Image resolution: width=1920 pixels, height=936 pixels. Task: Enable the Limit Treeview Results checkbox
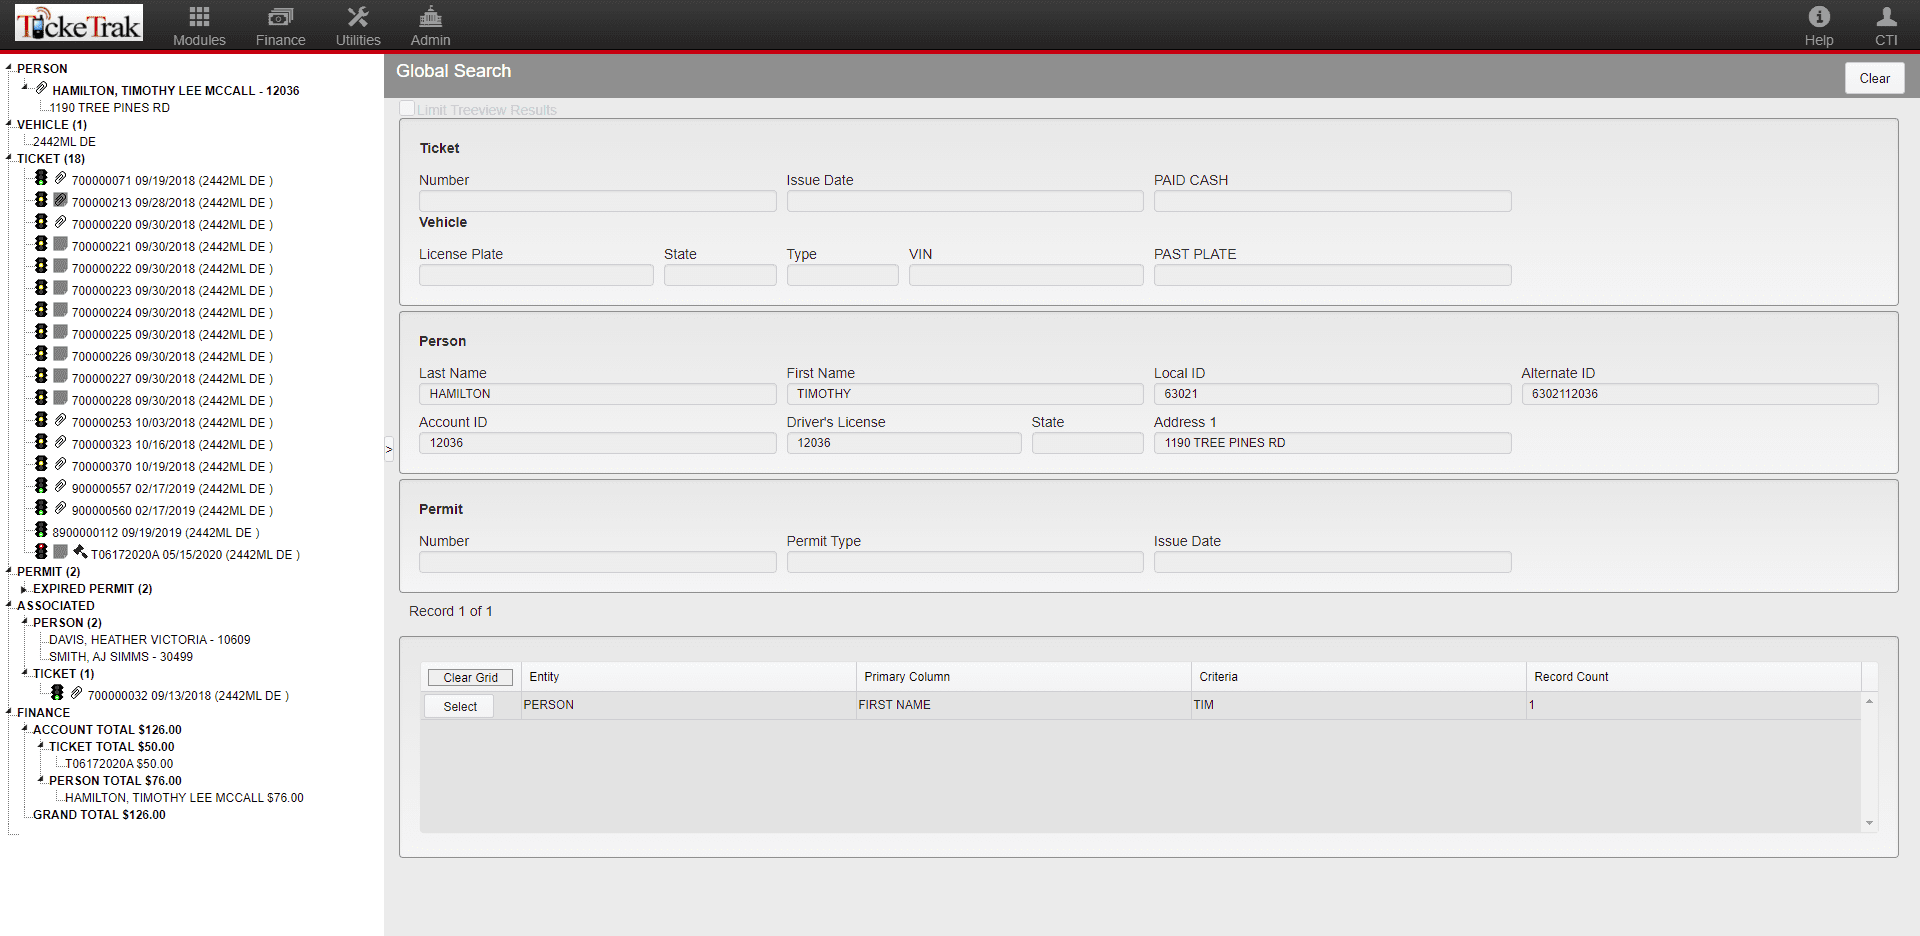coord(406,107)
